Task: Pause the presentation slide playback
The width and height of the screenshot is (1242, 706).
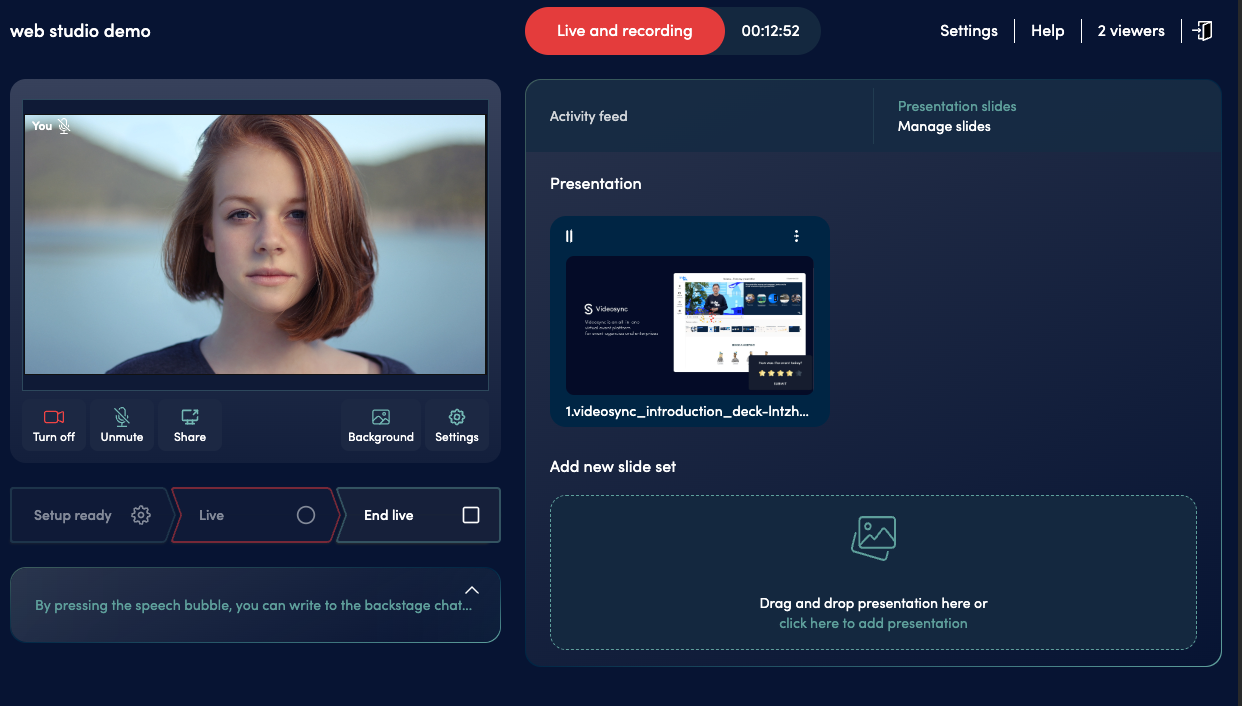Action: click(569, 236)
